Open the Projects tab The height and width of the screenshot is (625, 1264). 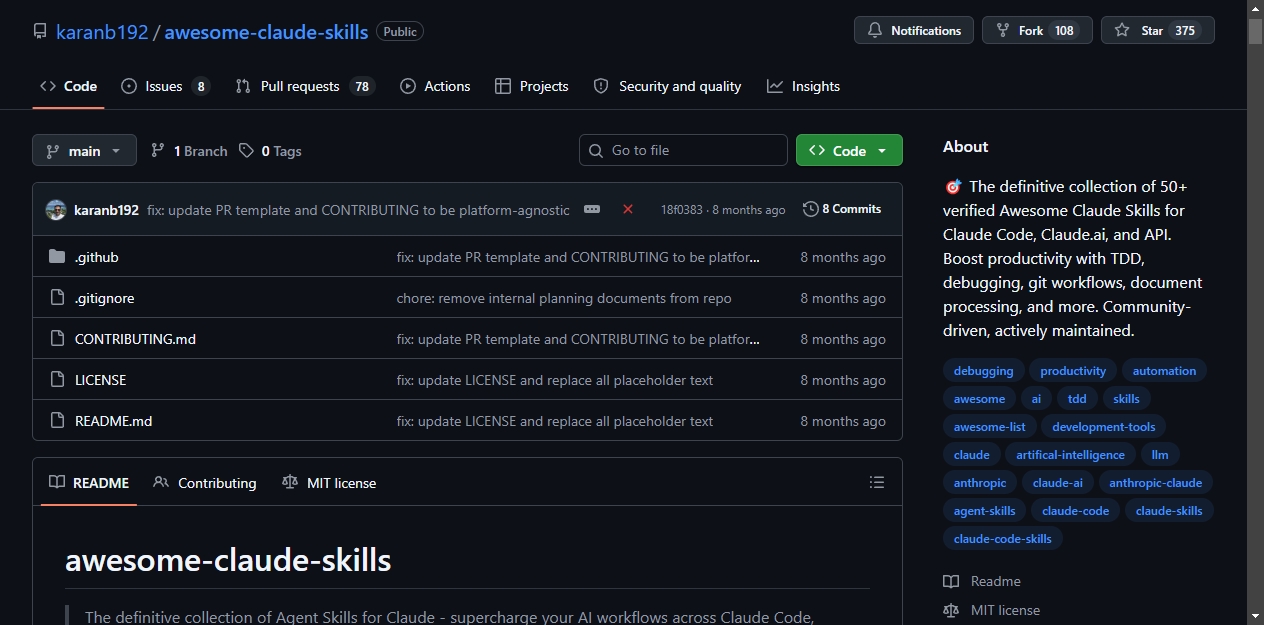click(532, 86)
